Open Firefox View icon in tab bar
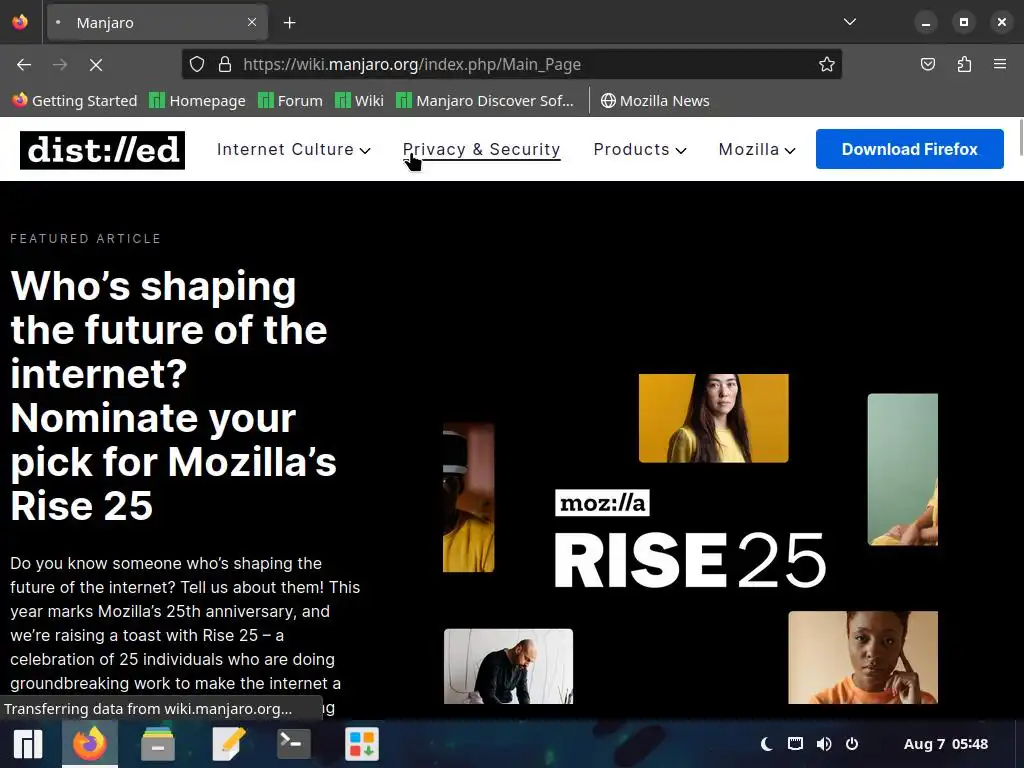 click(x=20, y=22)
